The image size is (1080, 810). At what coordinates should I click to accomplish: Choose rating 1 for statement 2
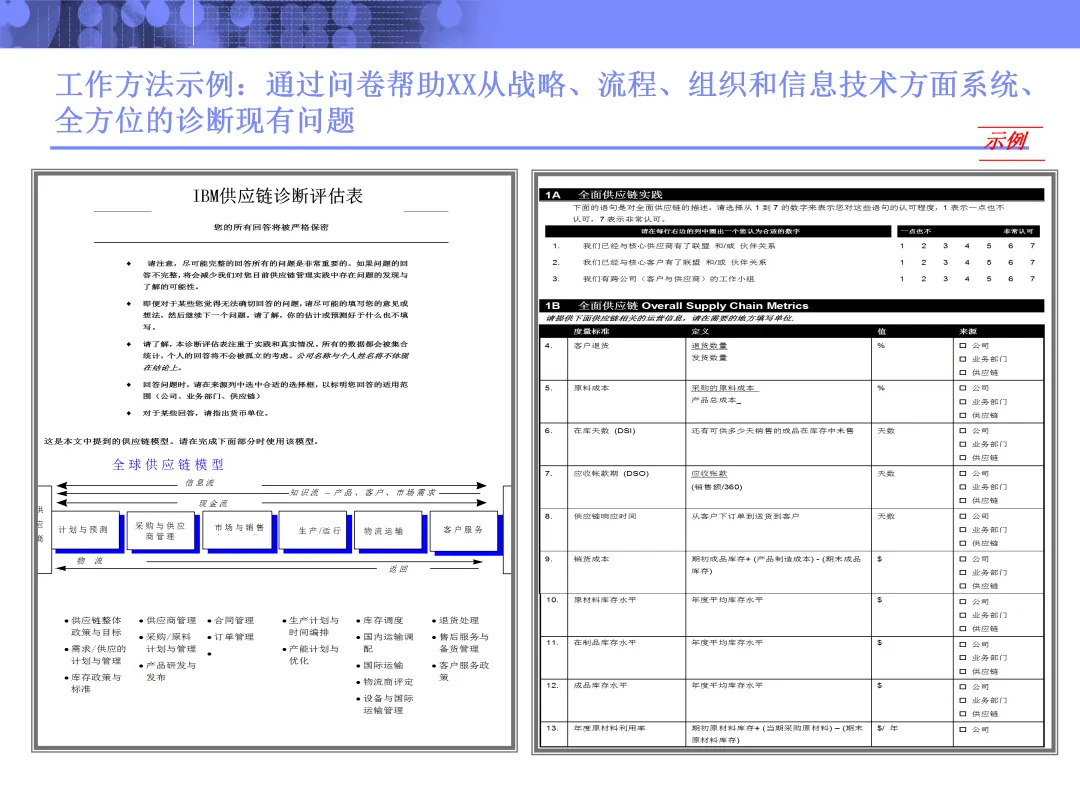[x=902, y=262]
